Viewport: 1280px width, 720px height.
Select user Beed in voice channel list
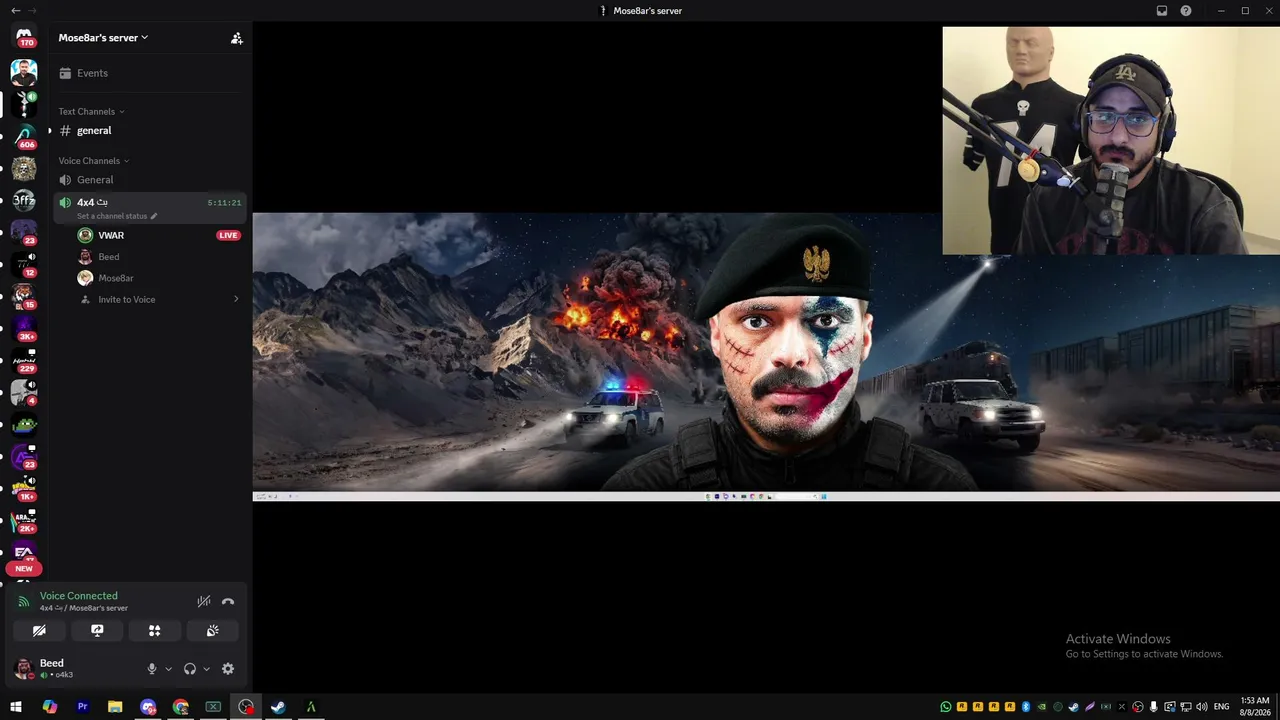pyautogui.click(x=160, y=257)
